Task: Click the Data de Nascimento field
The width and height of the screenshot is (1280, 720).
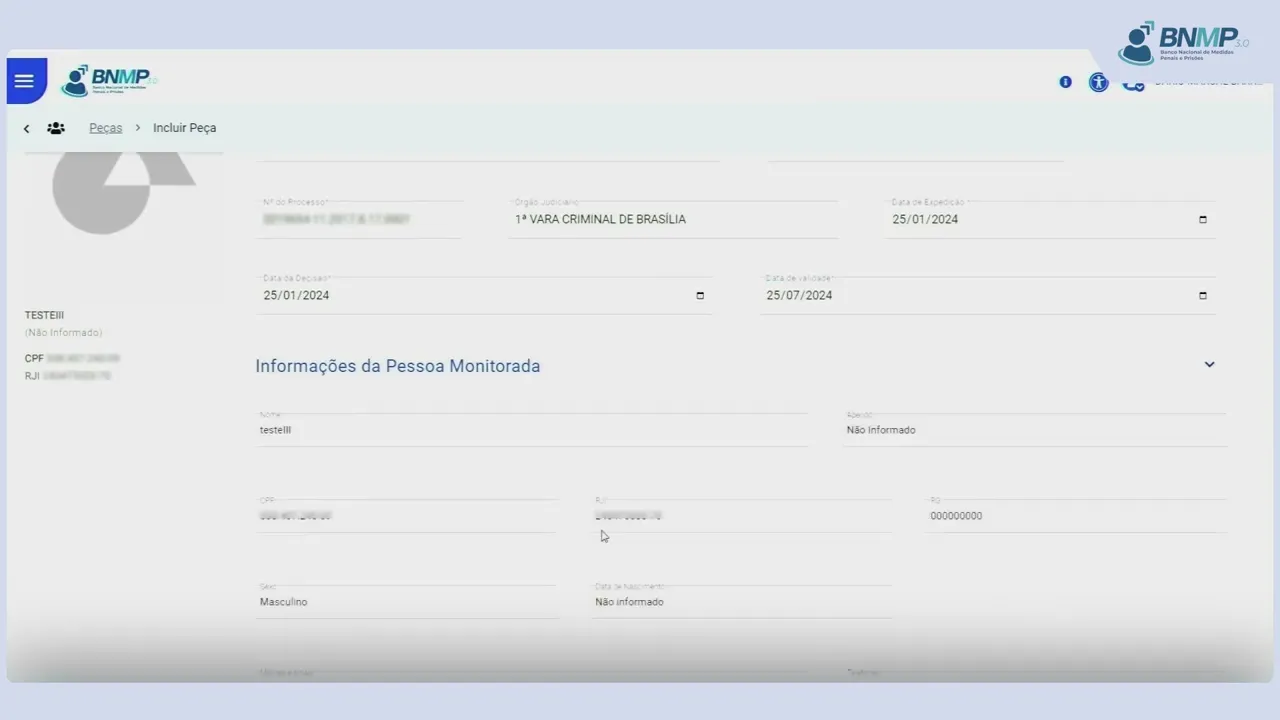Action: 741,601
